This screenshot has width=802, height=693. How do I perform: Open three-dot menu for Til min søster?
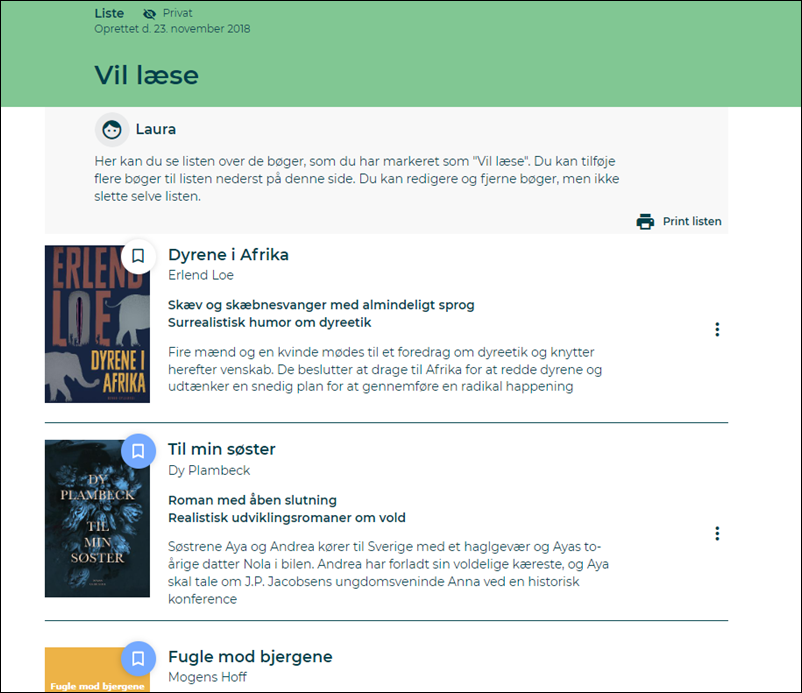click(x=717, y=534)
